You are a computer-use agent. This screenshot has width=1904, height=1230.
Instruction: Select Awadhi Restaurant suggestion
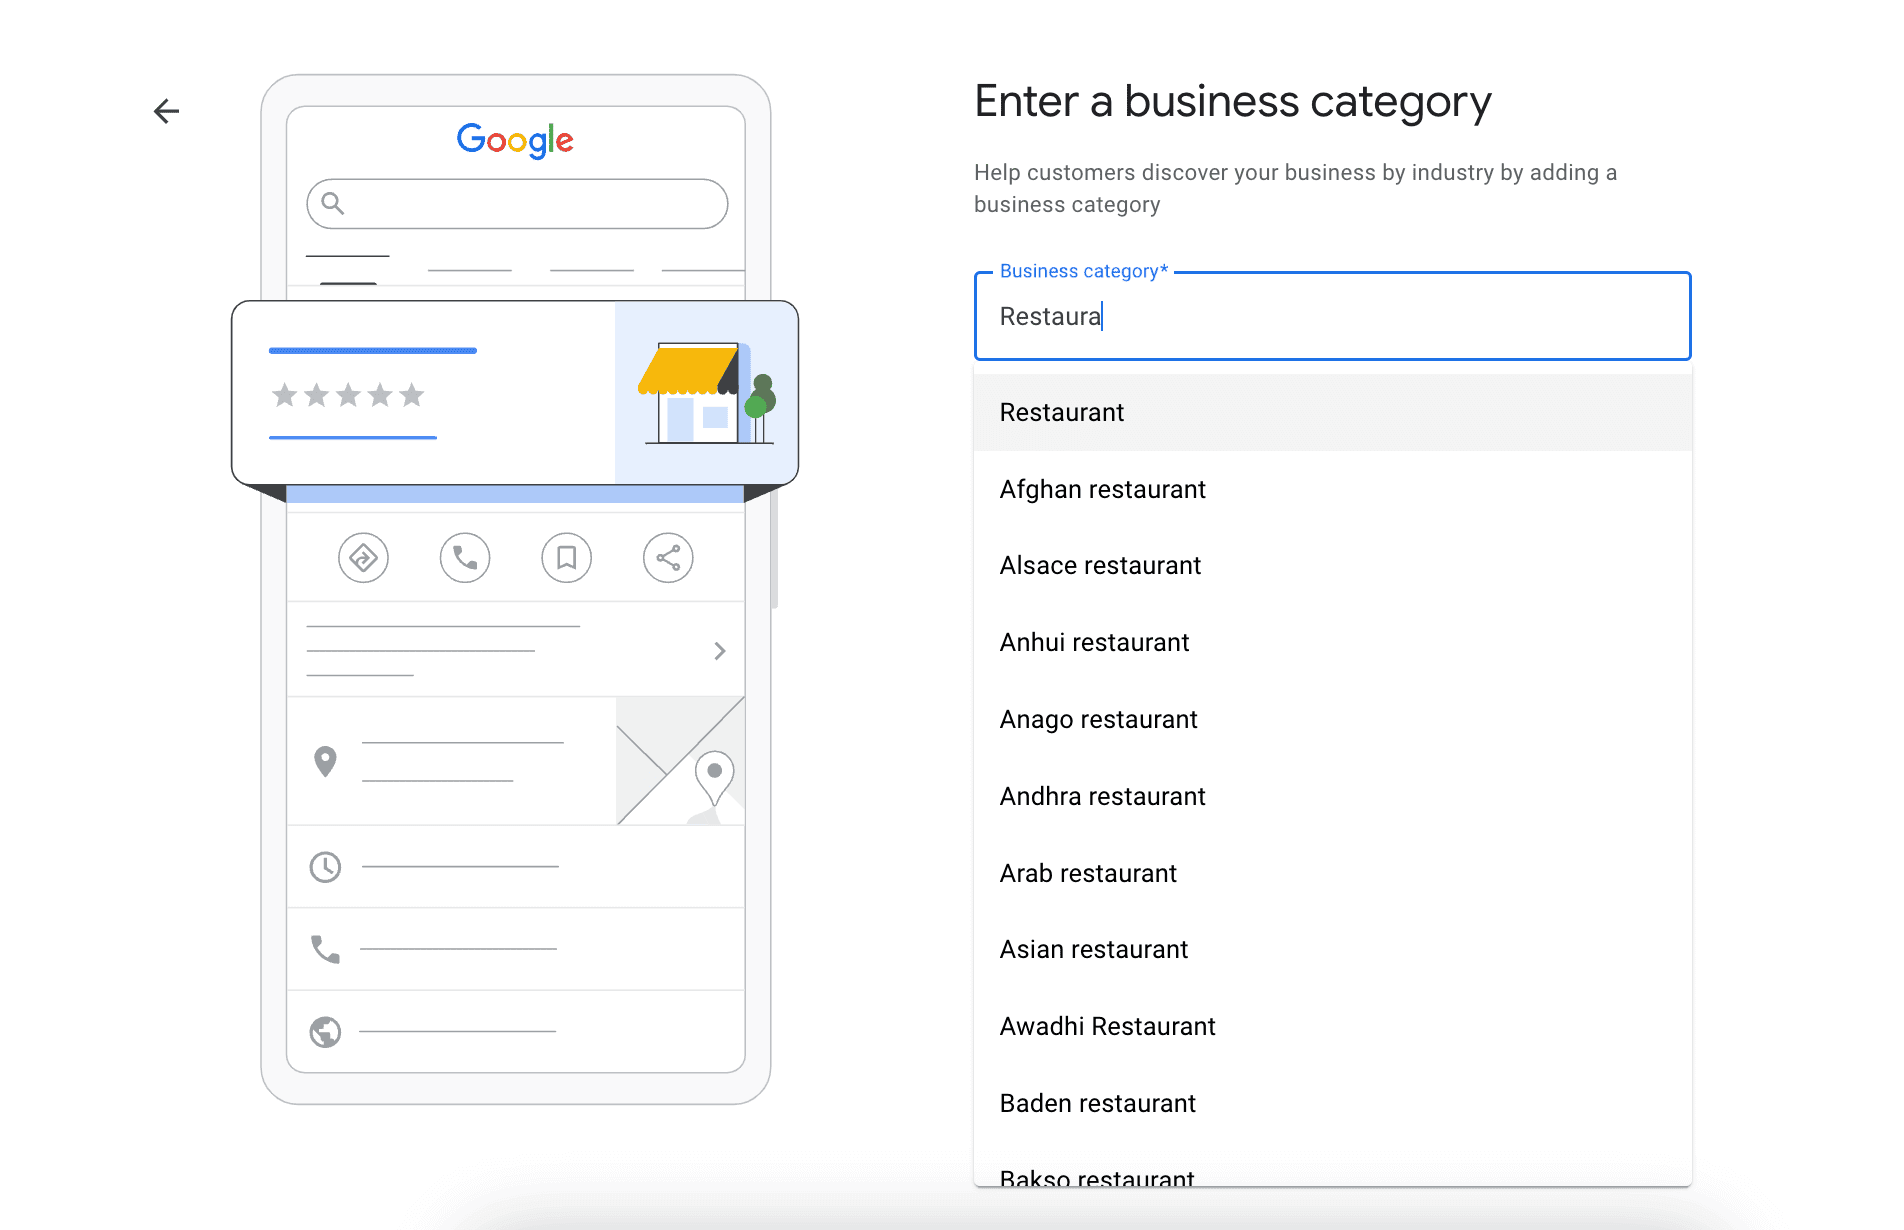(1107, 1025)
